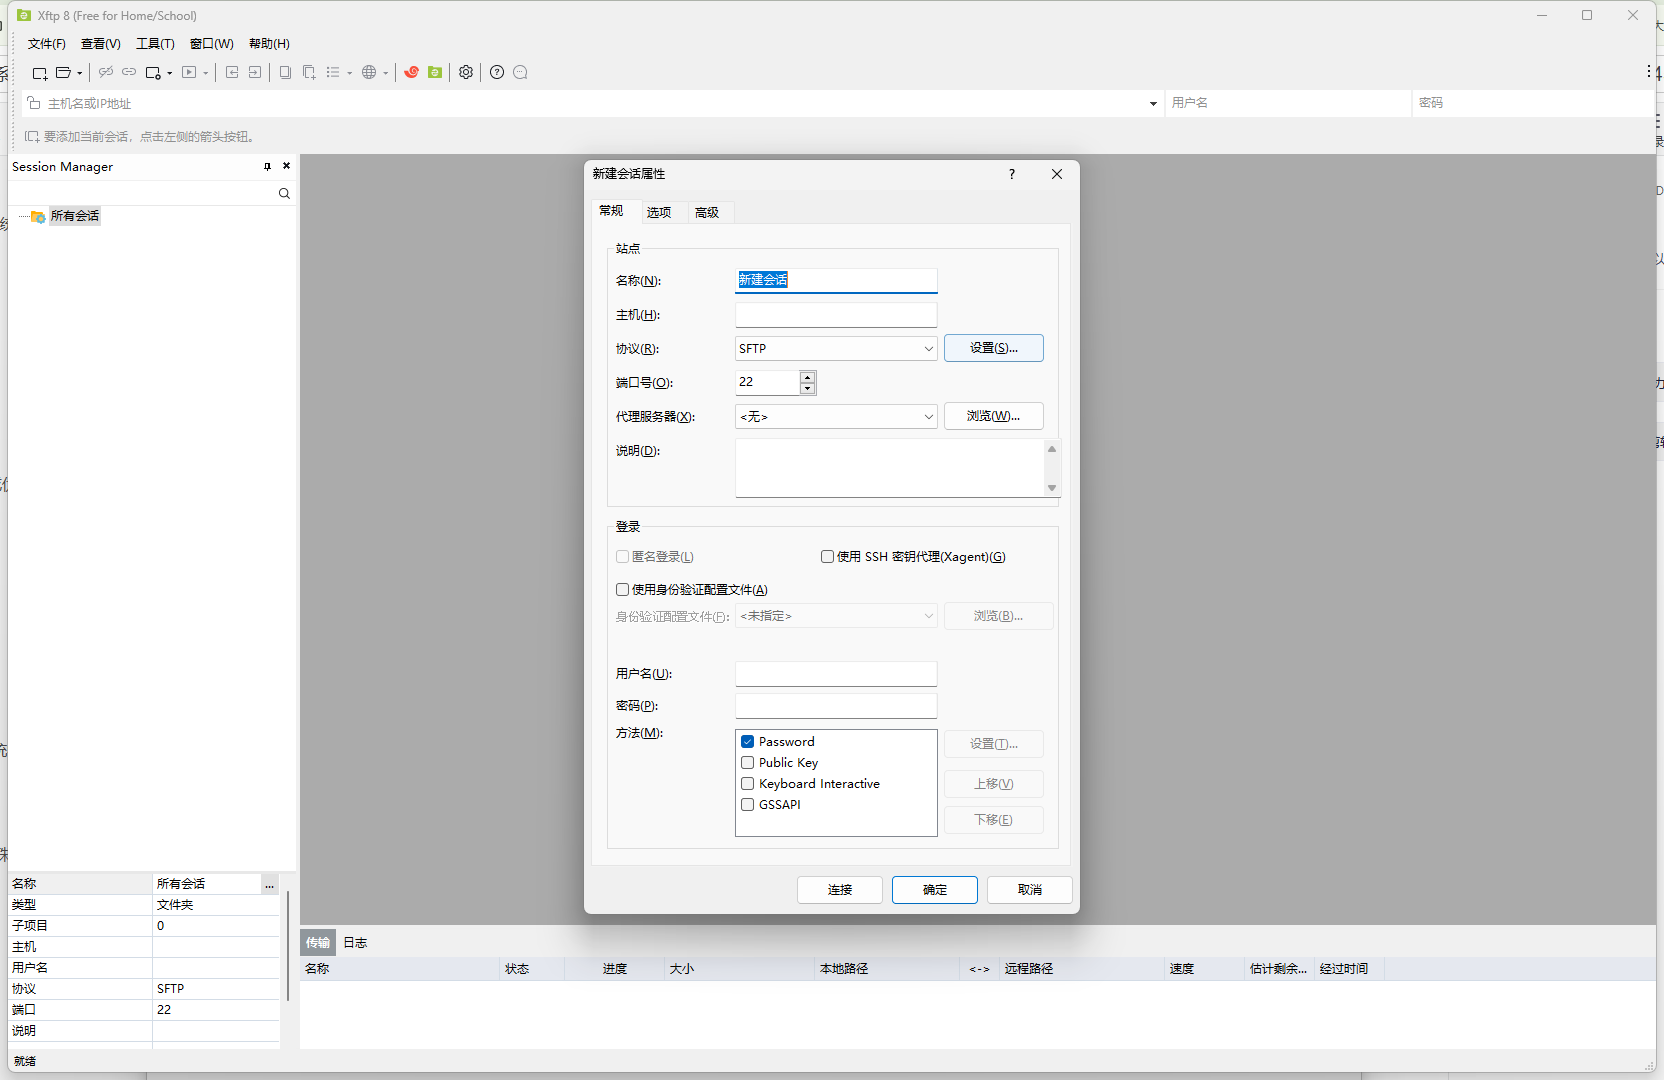
Task: Expand the globe encoding dropdown arrow
Action: click(x=385, y=73)
